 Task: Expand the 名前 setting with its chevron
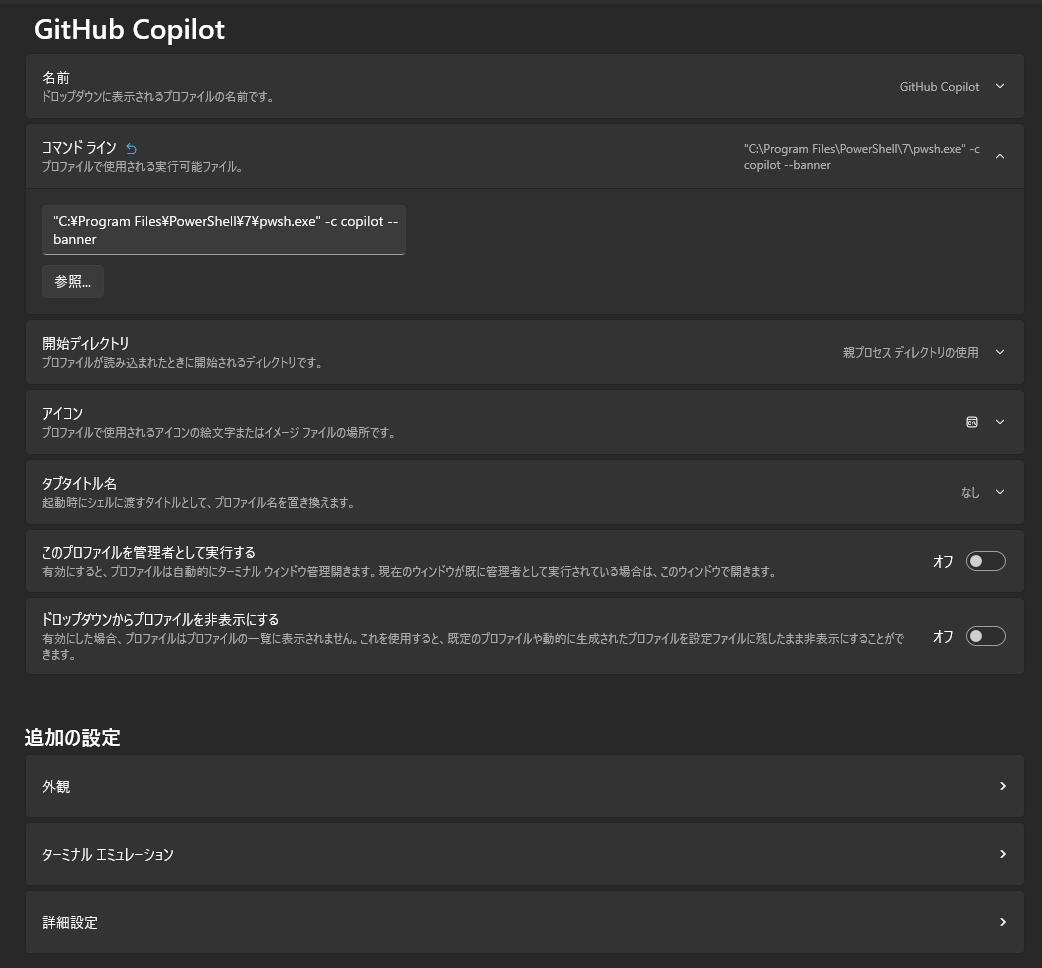pyautogui.click(x=999, y=86)
